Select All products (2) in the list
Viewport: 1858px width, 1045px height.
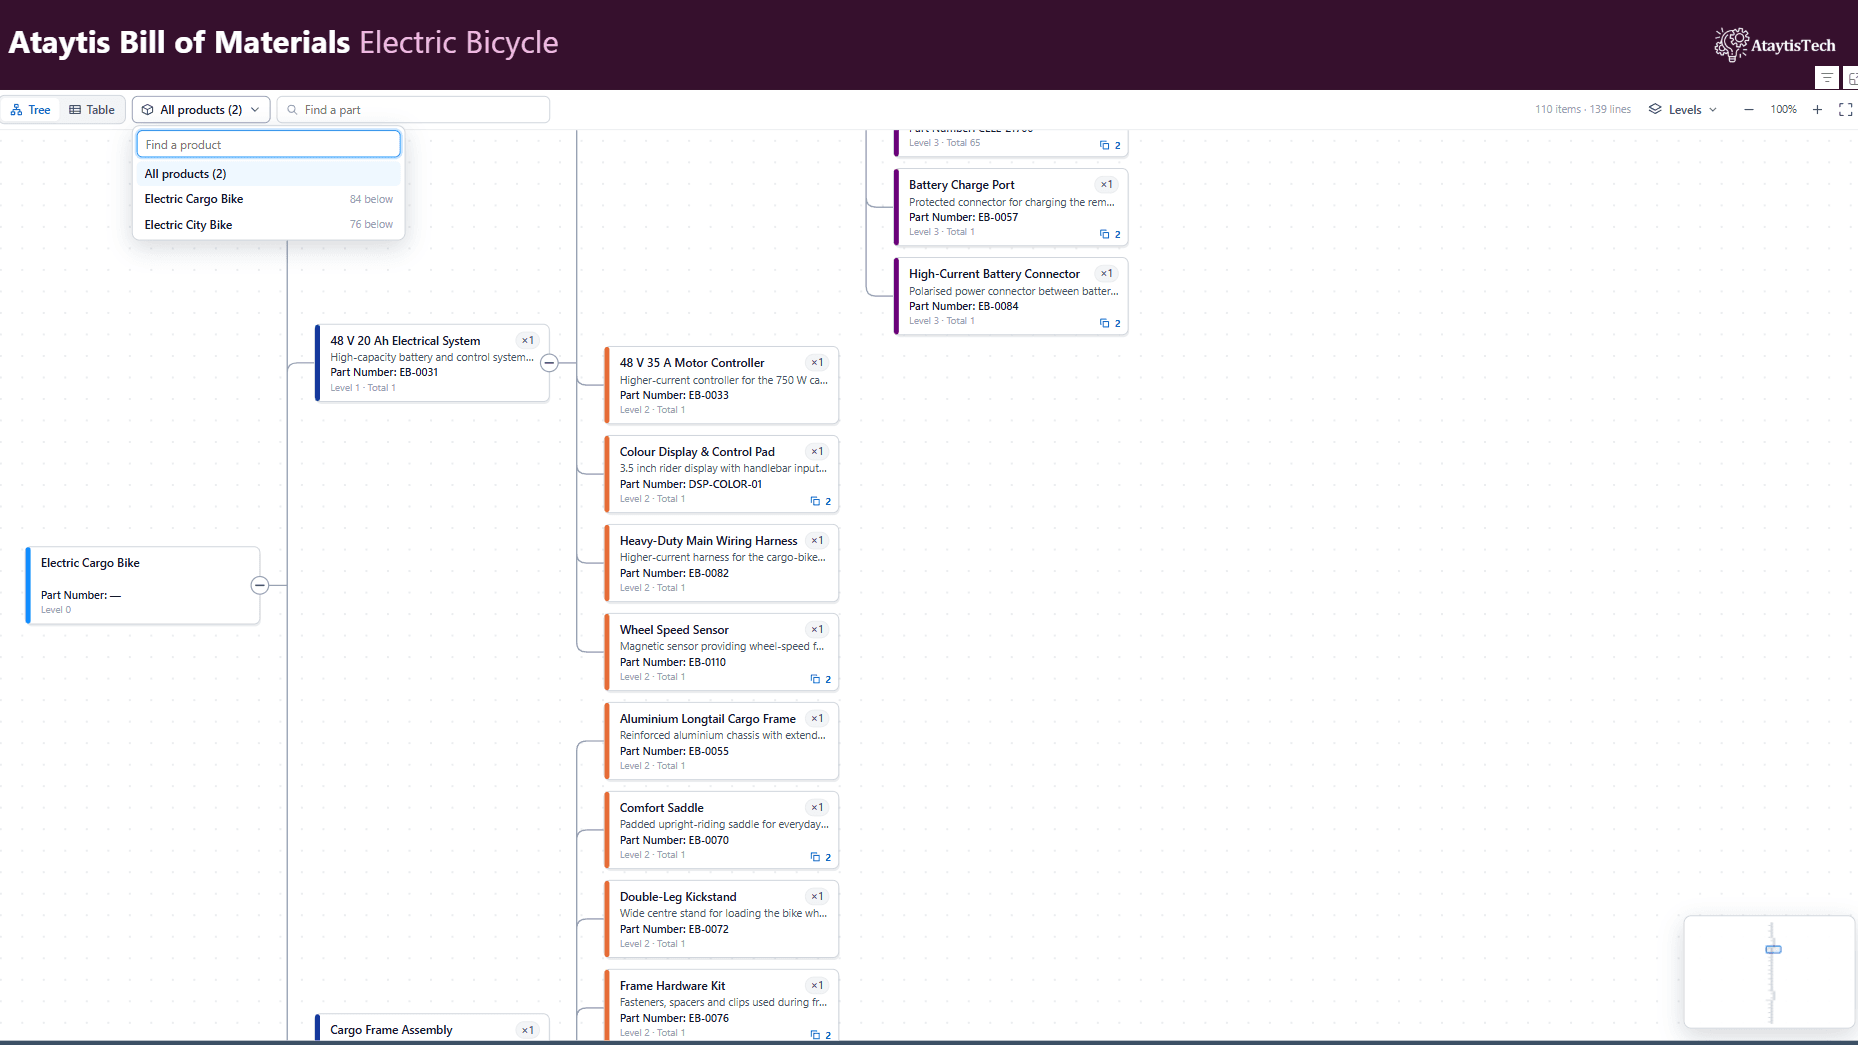[x=269, y=174]
